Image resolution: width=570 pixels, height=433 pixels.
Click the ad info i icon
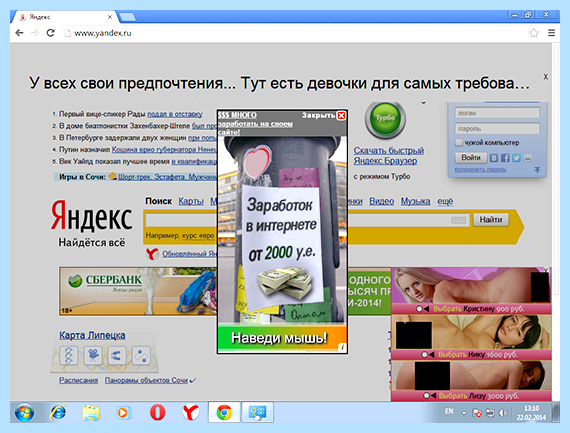click(x=342, y=348)
